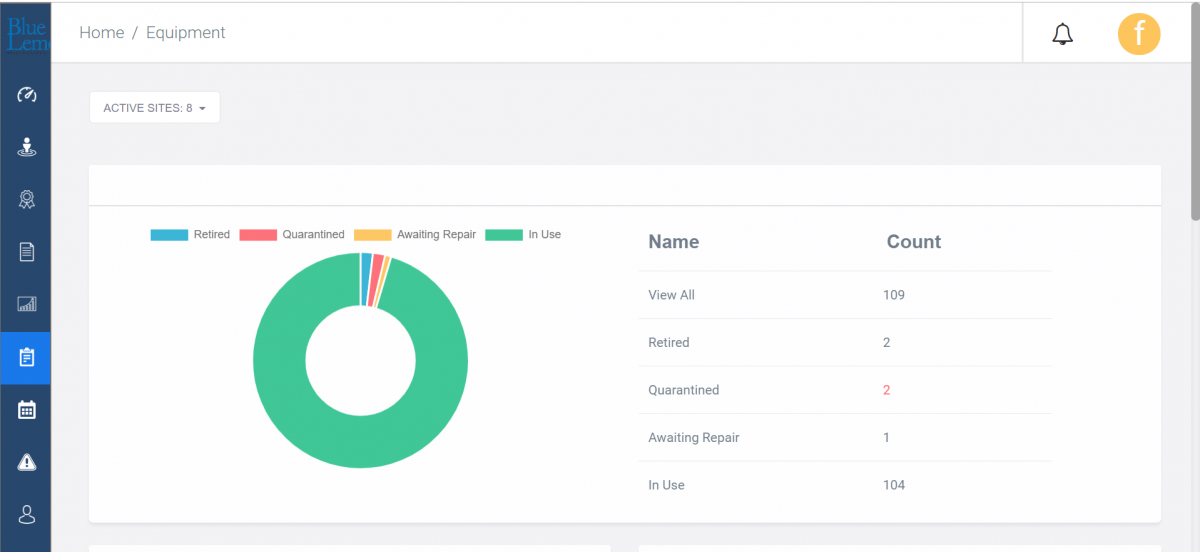
Task: Select the document page sidebar icon
Action: [x=27, y=252]
